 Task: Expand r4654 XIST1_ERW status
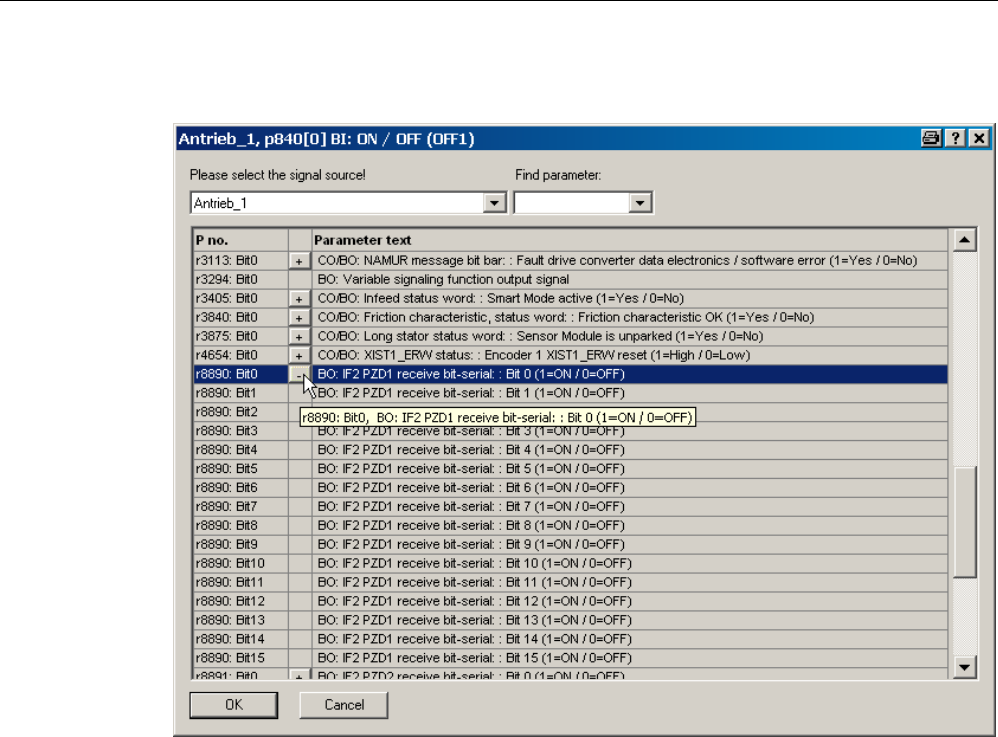pos(299,356)
